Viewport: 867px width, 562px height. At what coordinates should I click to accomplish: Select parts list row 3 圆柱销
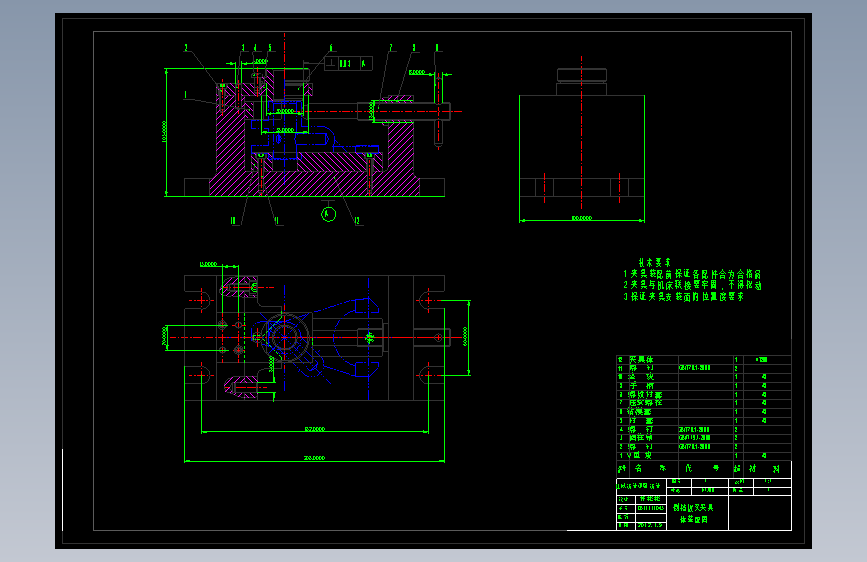(704, 438)
